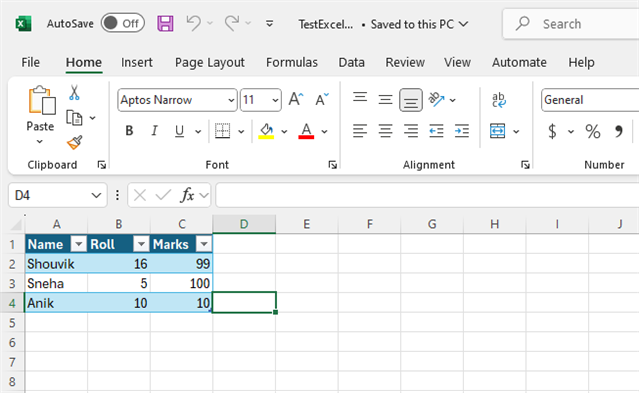Apply accounting dollar format
Image resolution: width=639 pixels, height=393 pixels.
click(x=552, y=131)
